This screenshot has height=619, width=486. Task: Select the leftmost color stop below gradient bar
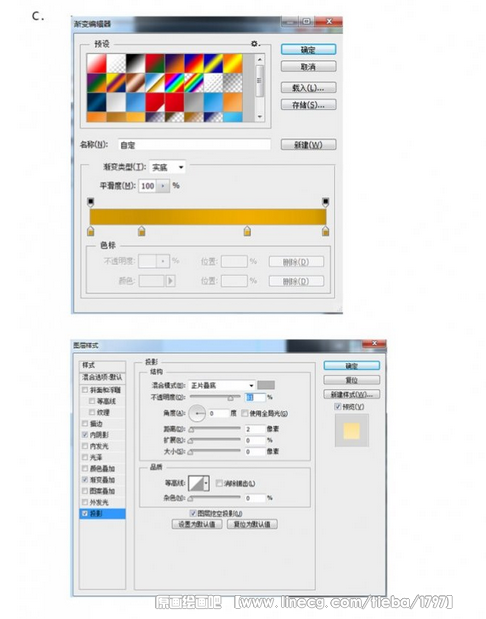[x=90, y=231]
